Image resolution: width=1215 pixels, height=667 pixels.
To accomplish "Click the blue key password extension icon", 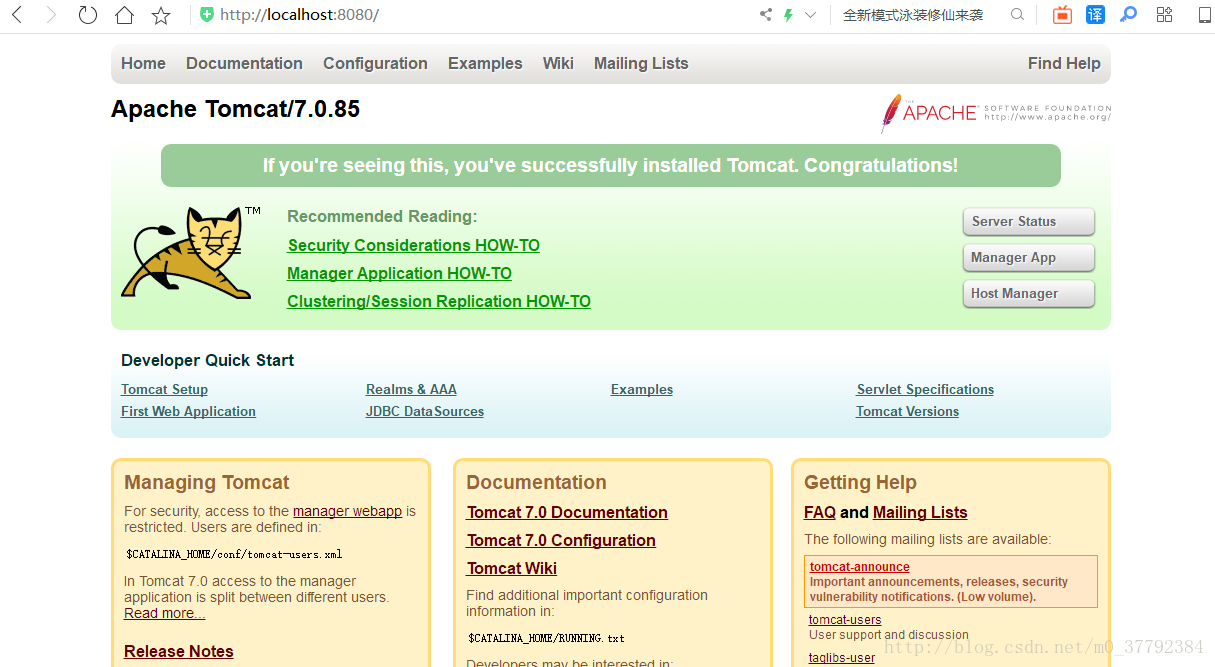I will pyautogui.click(x=1128, y=15).
